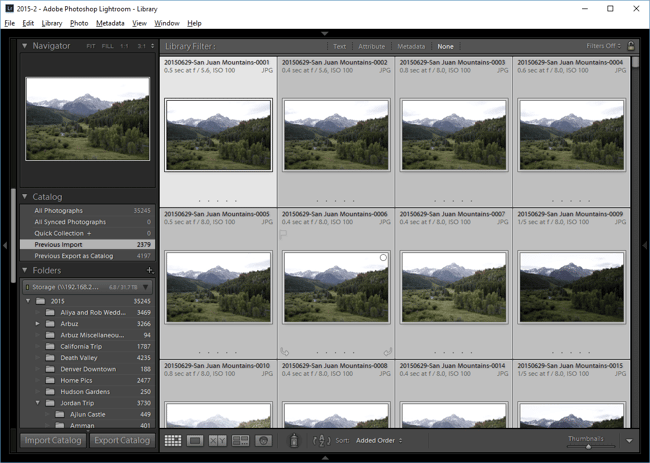This screenshot has width=650, height=463.
Task: Show the right panel with arrow
Action: click(x=645, y=245)
